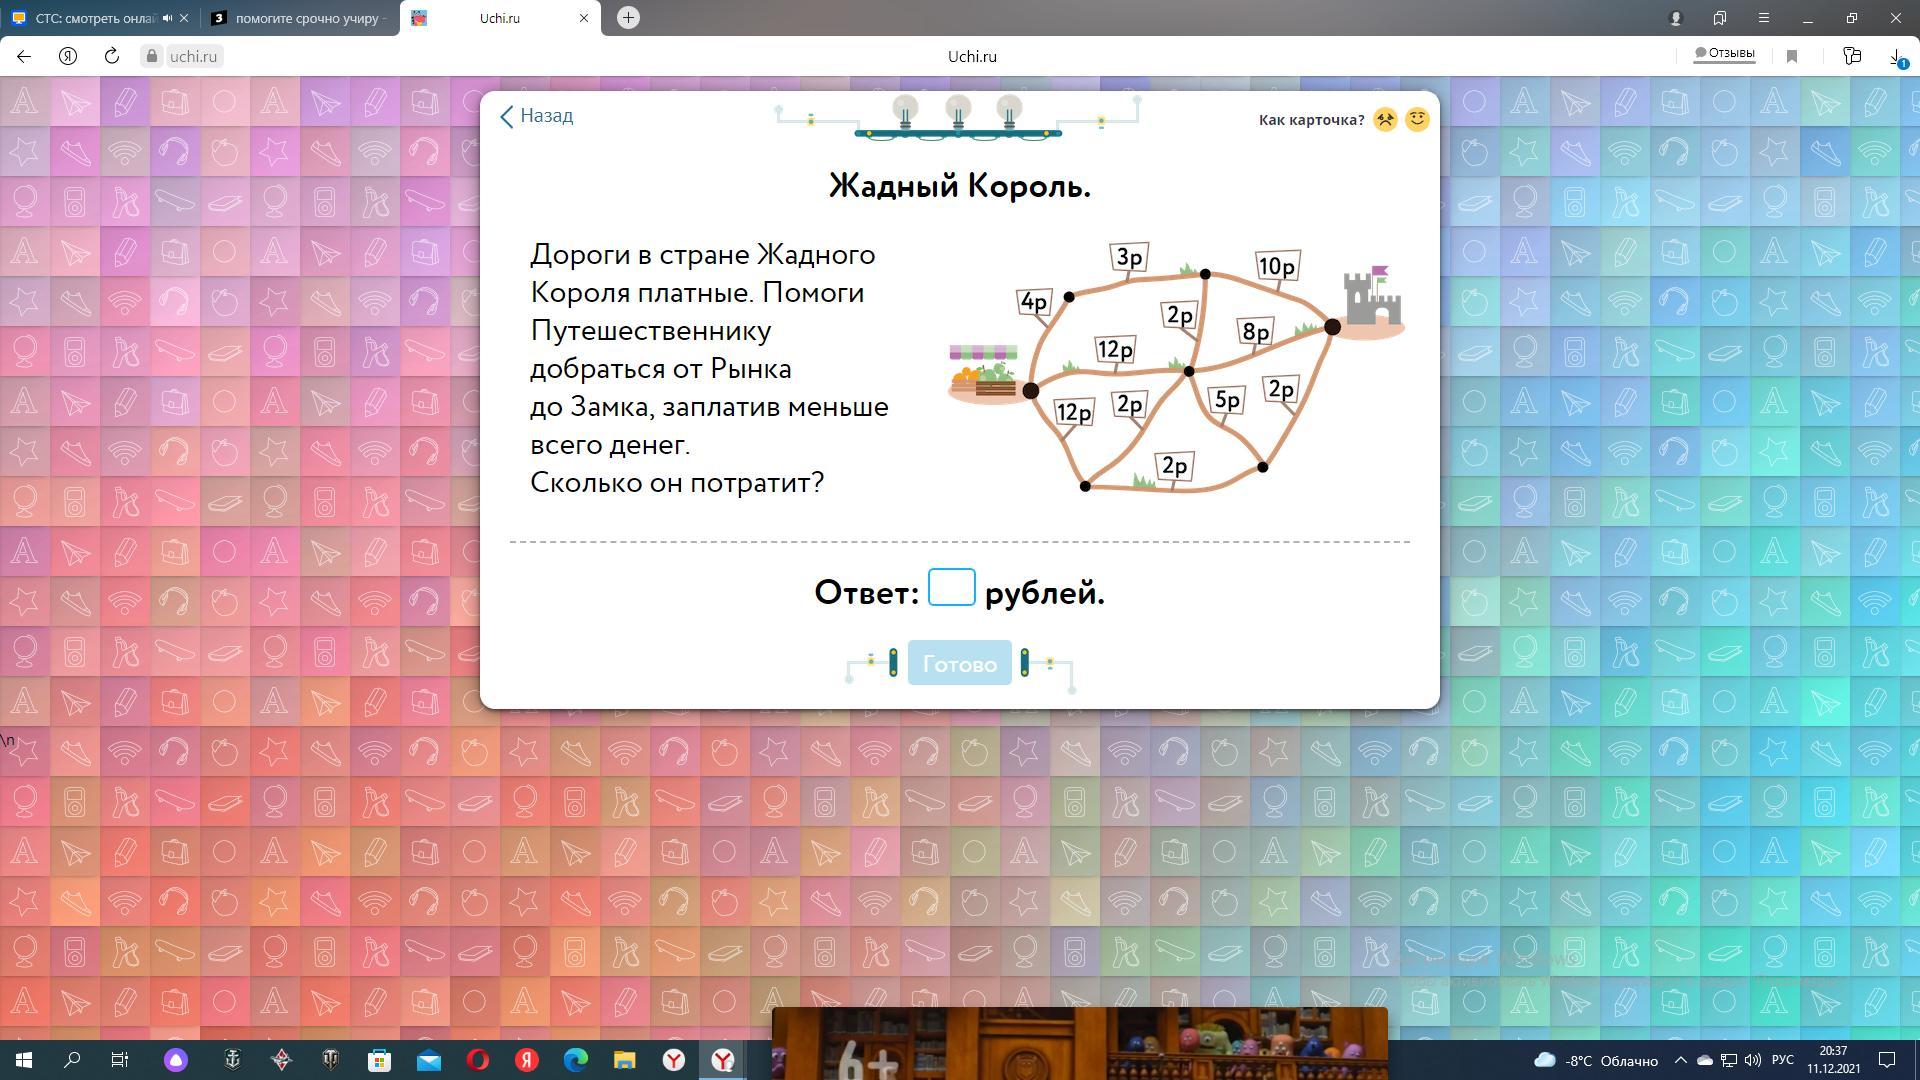Mute the СТС tab audio icon
The image size is (1920, 1080).
coord(167,18)
